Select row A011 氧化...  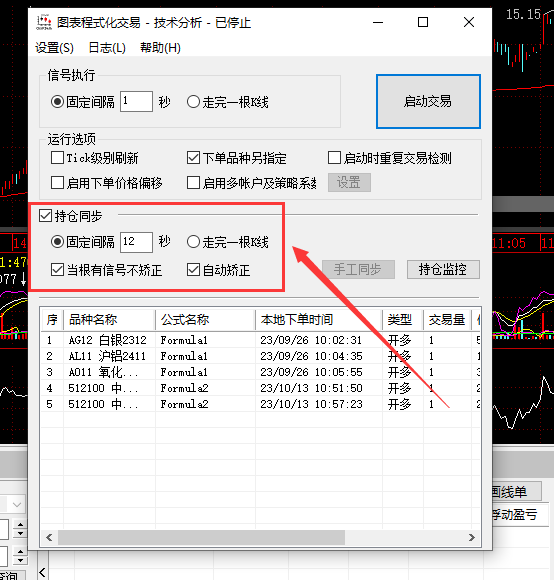(x=260, y=372)
